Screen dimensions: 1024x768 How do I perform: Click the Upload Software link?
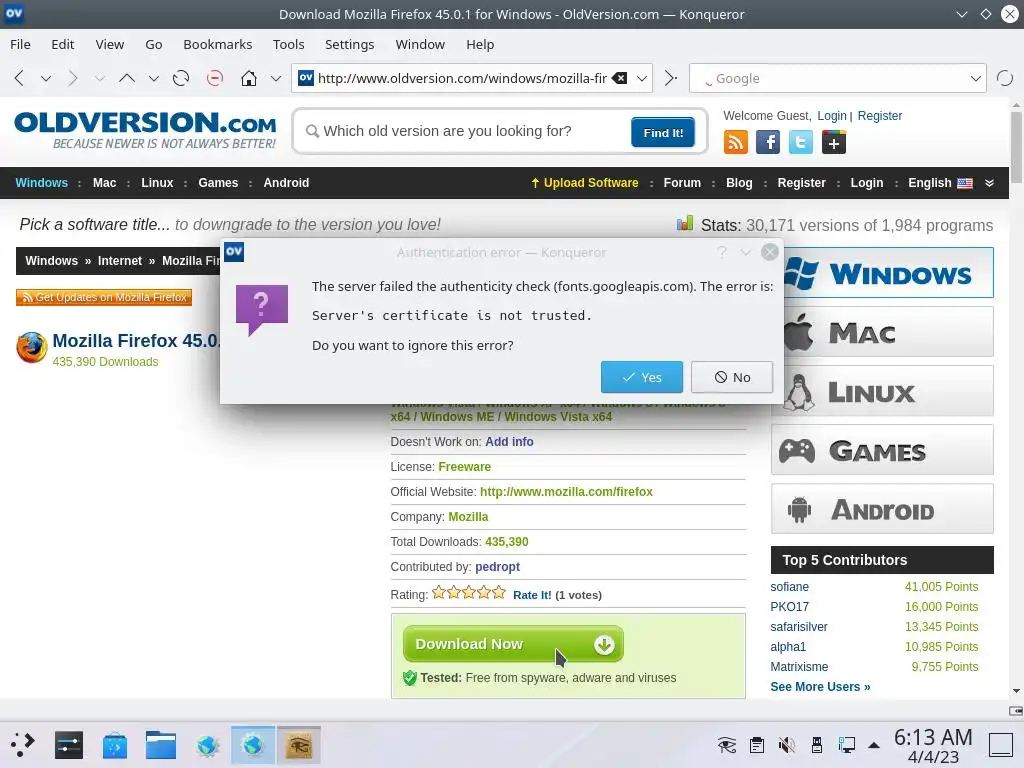584,183
